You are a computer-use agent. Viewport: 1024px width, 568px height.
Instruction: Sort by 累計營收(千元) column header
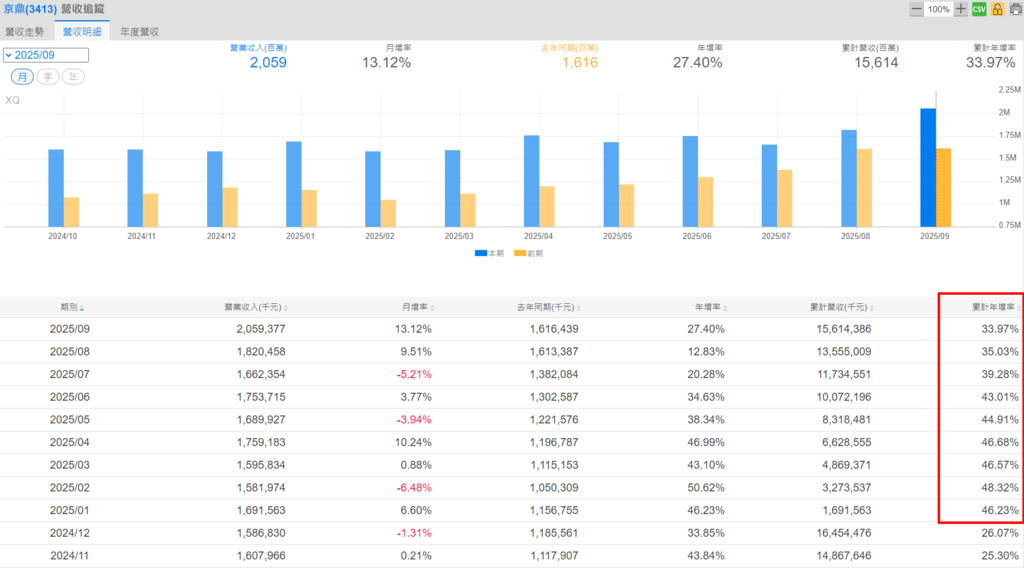click(x=841, y=307)
